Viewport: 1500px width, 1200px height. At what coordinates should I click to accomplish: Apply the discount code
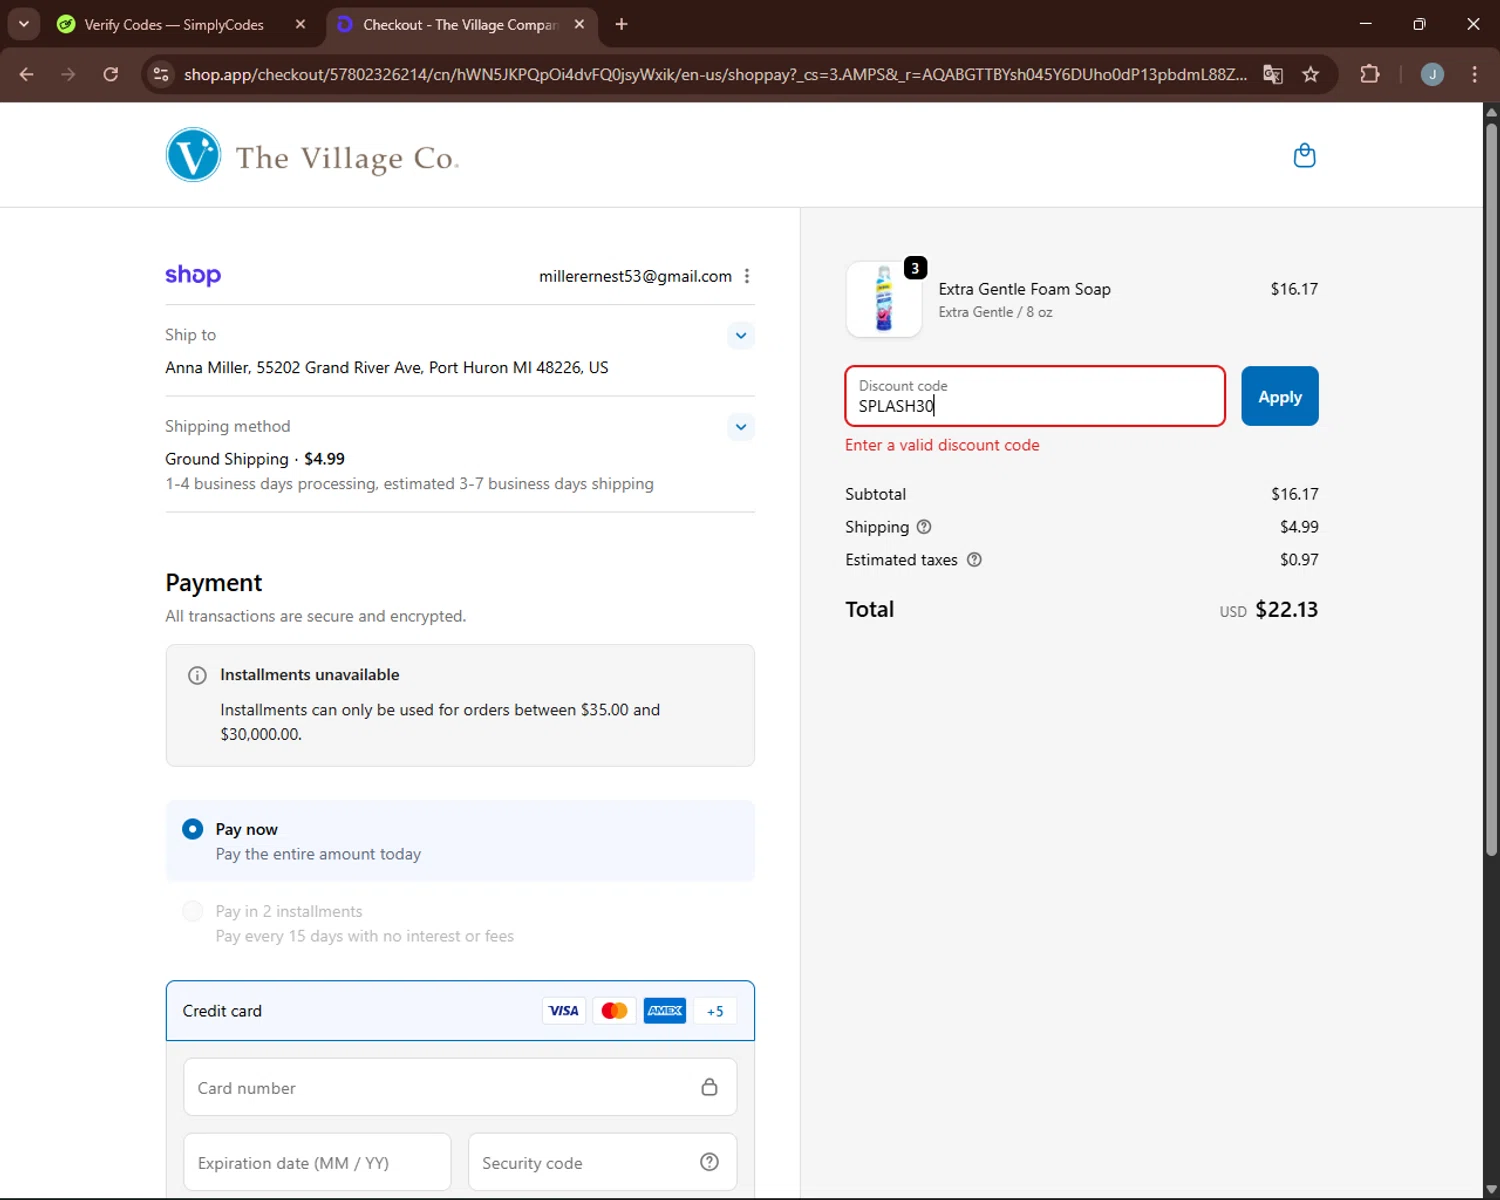[x=1279, y=397]
